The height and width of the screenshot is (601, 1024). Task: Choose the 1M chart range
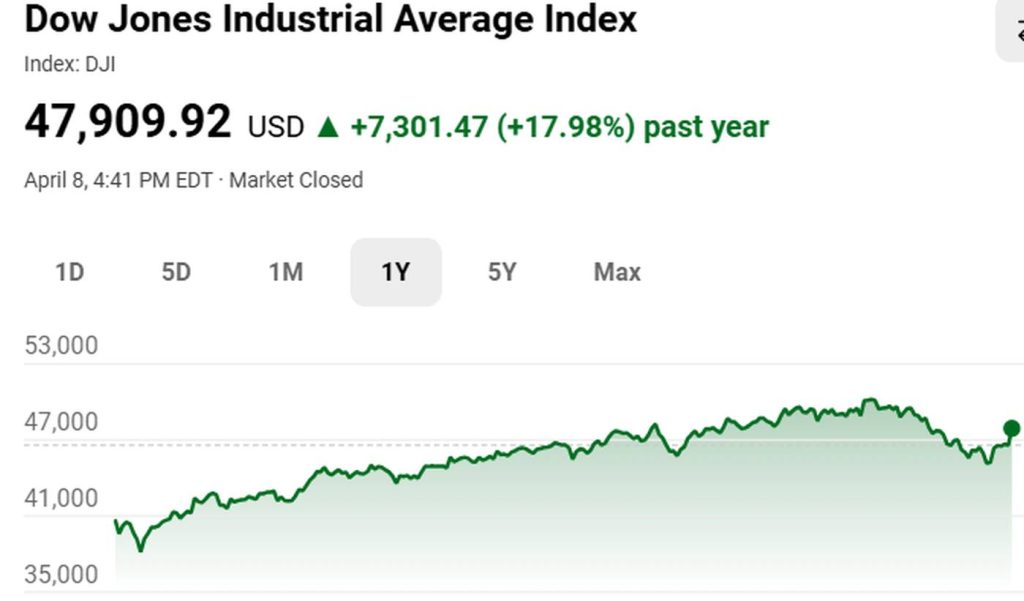click(x=286, y=272)
